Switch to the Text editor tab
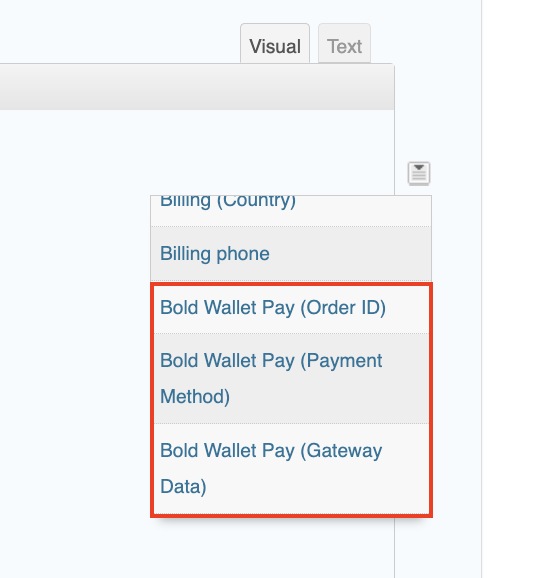The image size is (542, 578). (344, 44)
